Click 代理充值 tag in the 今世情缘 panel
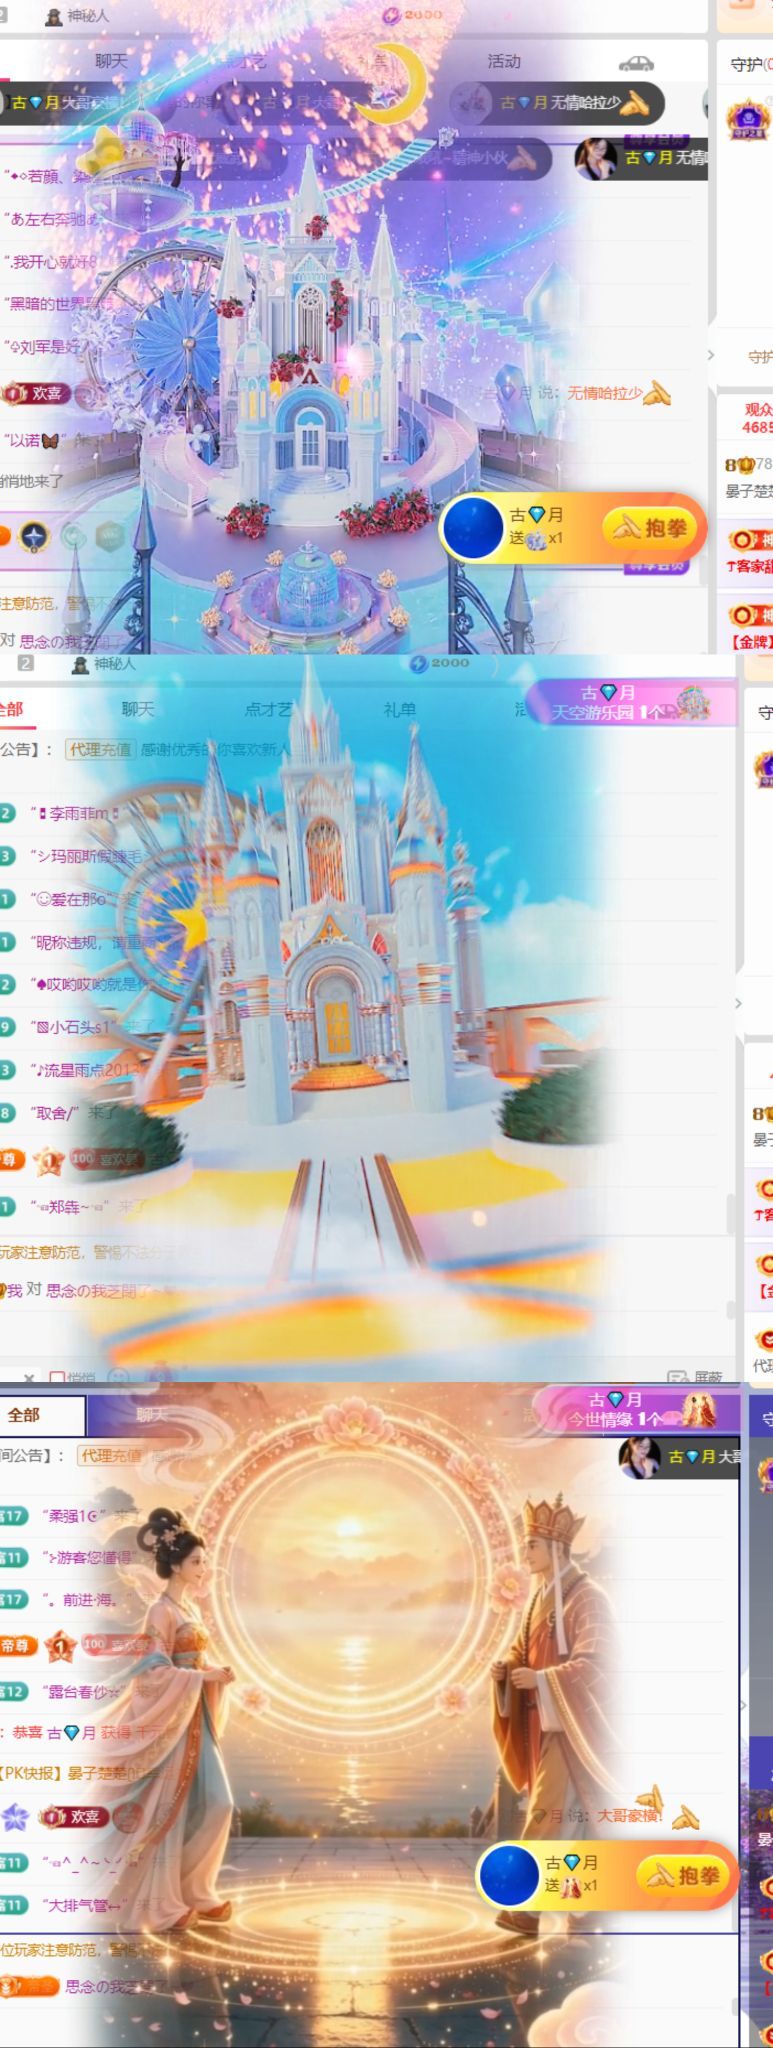 [111, 1455]
